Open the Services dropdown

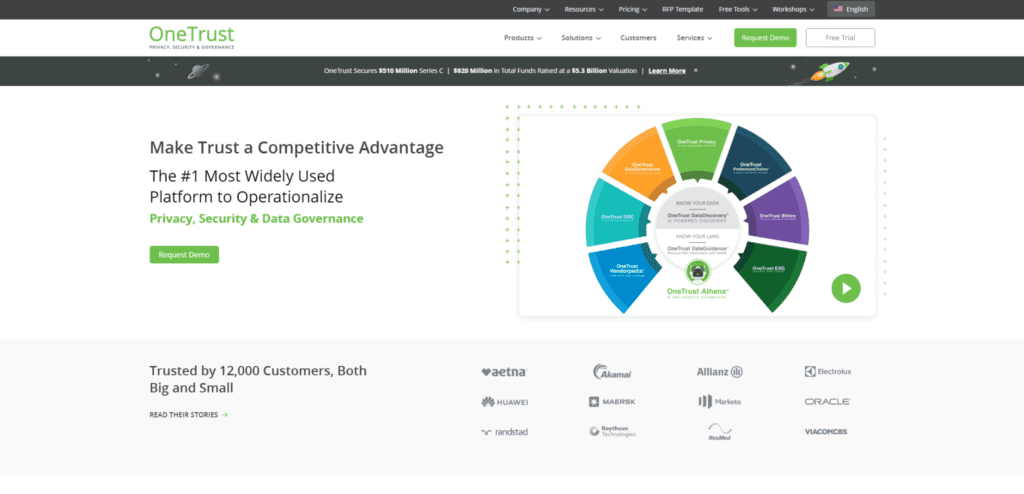tap(694, 38)
